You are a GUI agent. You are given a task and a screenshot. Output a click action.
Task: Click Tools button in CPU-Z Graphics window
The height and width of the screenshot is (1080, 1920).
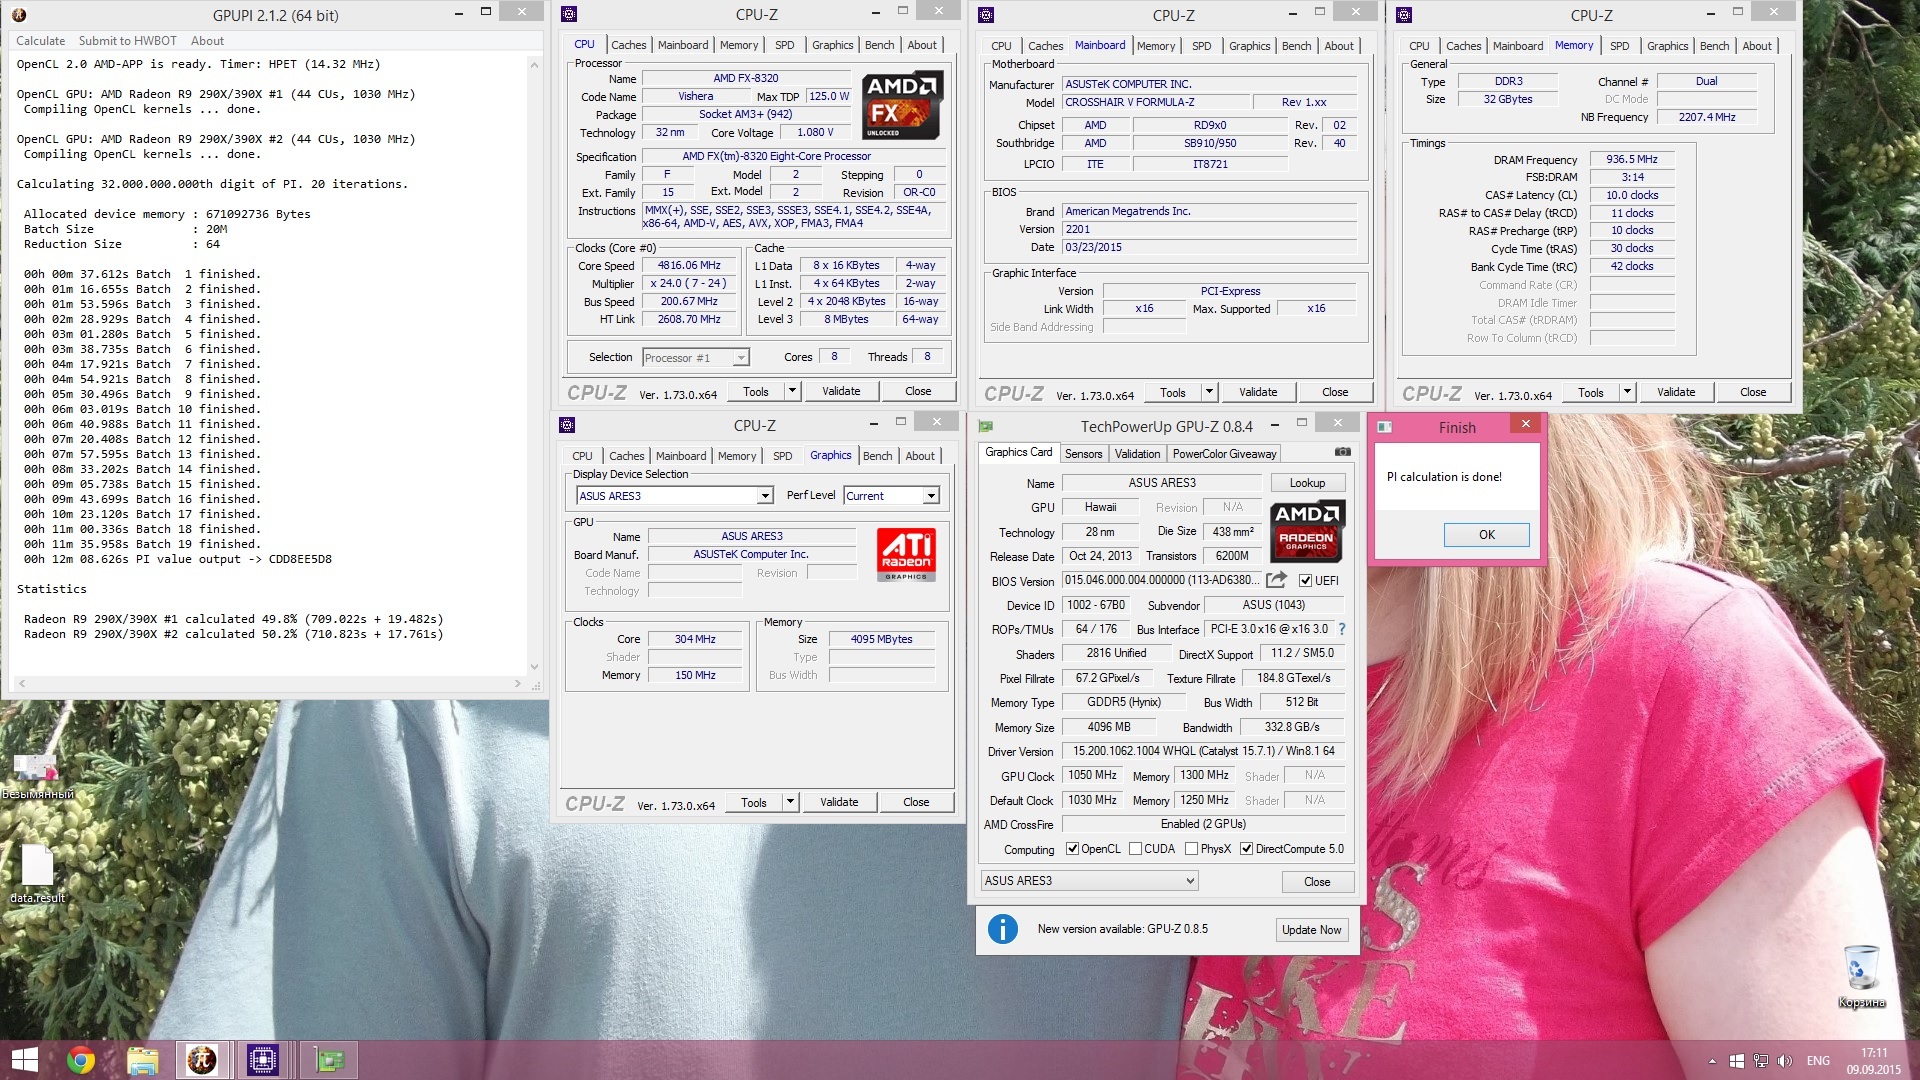click(754, 802)
